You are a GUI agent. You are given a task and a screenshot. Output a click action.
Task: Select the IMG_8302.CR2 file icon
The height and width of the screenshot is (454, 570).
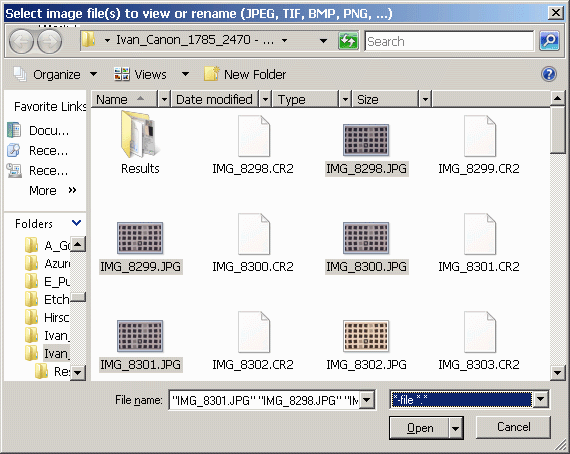coord(254,332)
